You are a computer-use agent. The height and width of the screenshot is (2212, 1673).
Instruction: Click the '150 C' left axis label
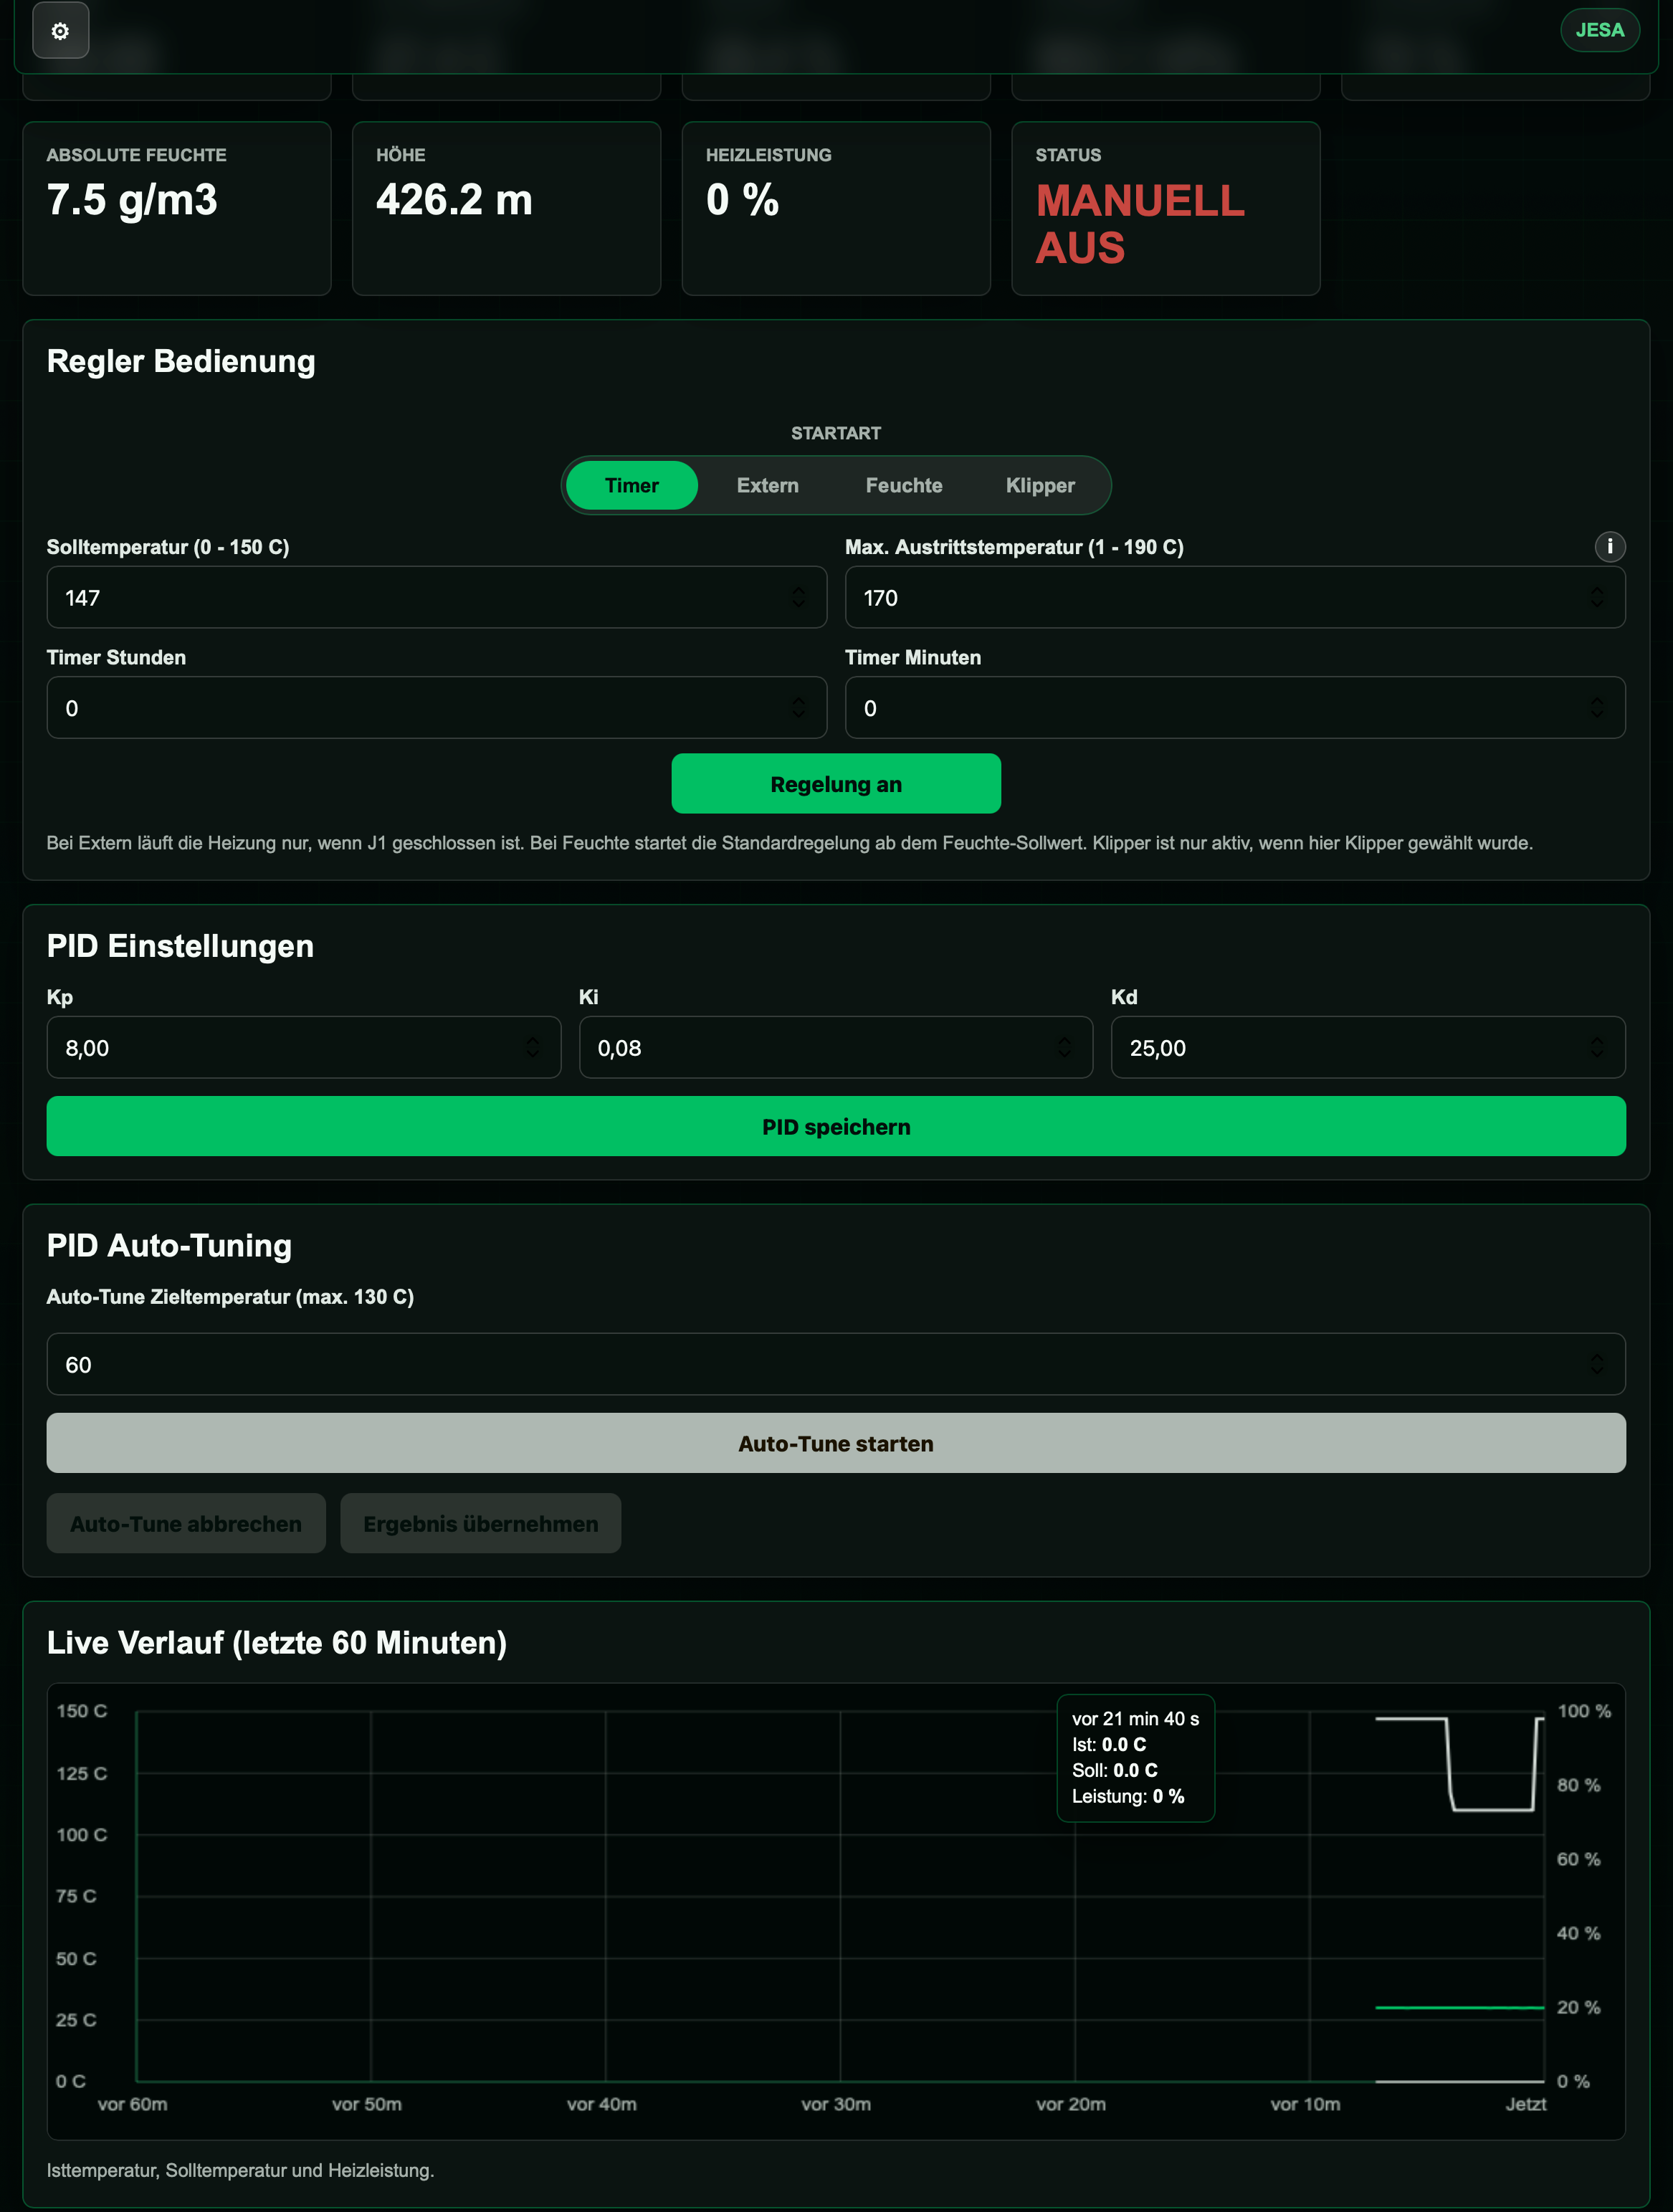(x=81, y=1711)
